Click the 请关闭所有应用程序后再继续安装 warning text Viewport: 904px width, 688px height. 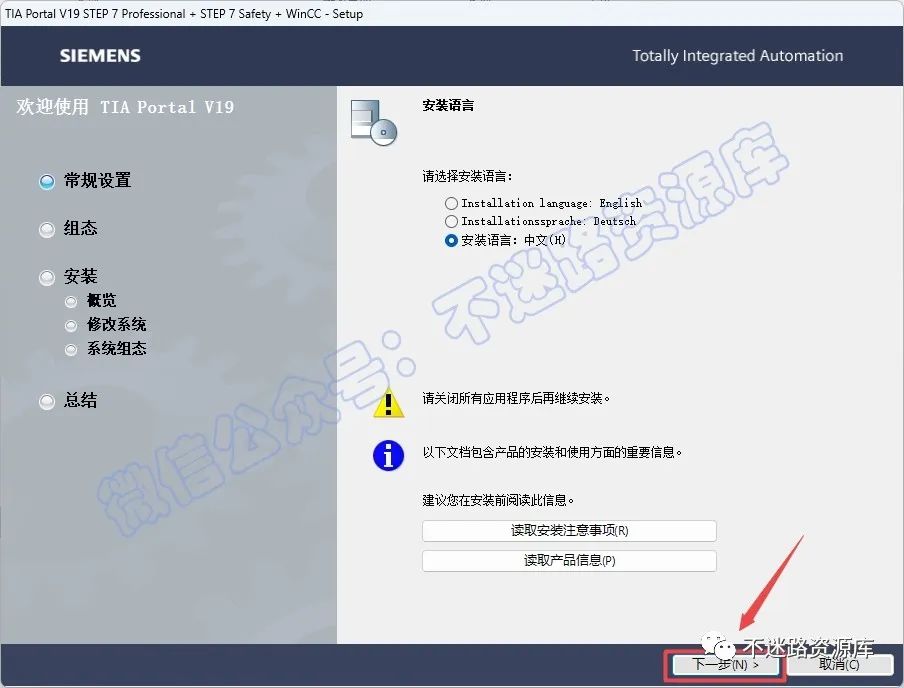click(516, 398)
